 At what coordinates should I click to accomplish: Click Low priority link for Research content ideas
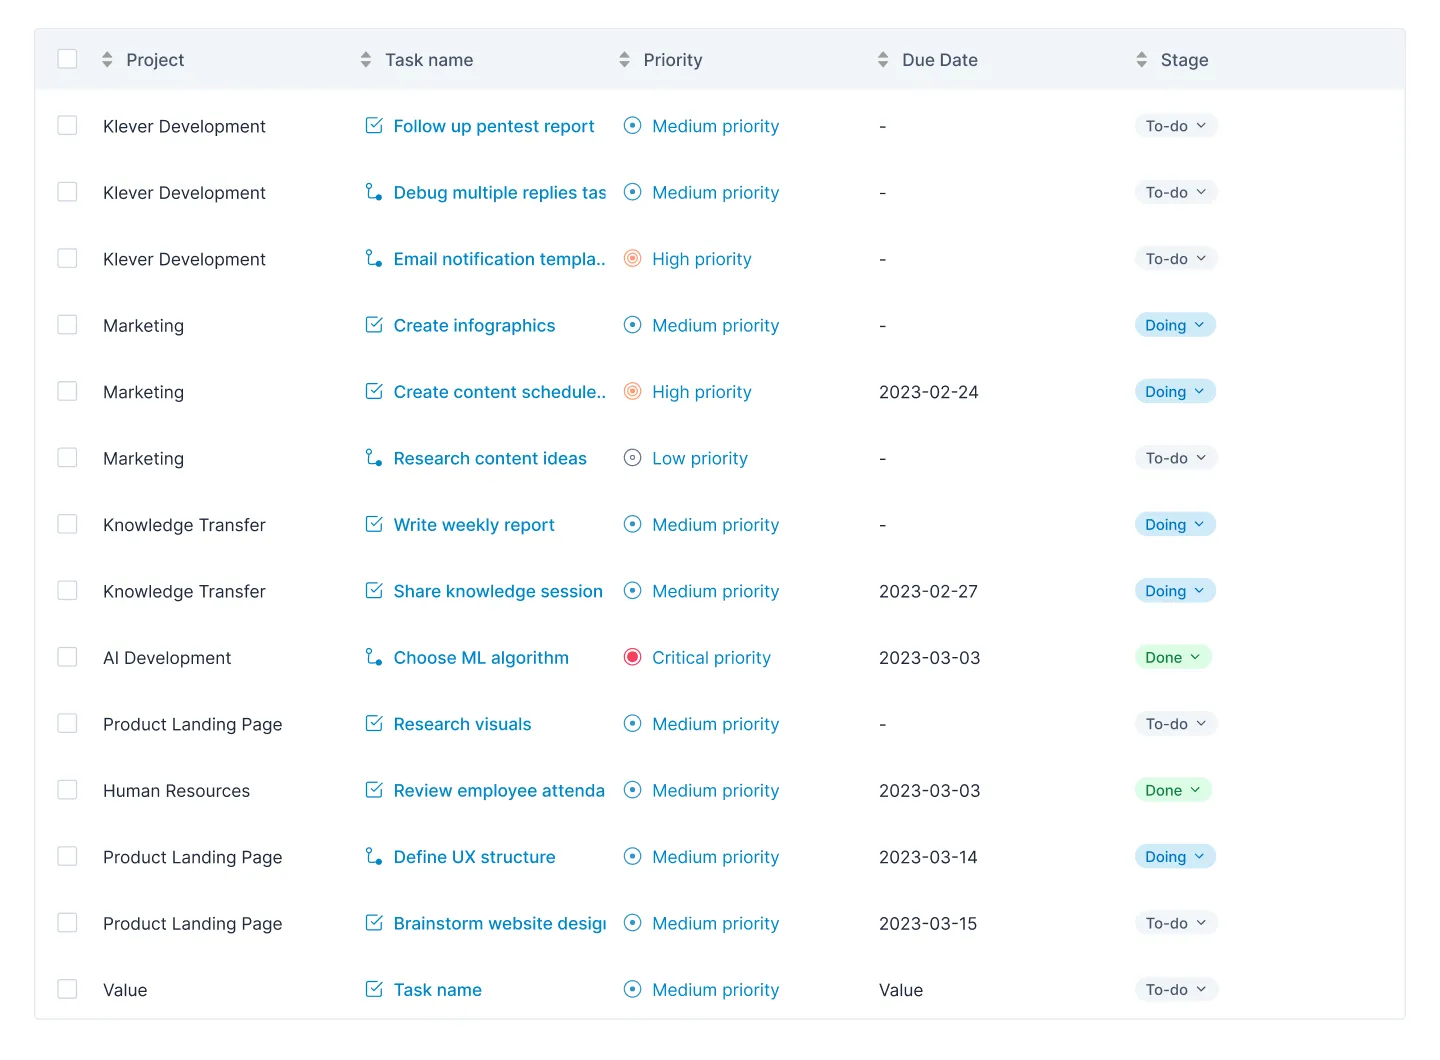(x=700, y=458)
